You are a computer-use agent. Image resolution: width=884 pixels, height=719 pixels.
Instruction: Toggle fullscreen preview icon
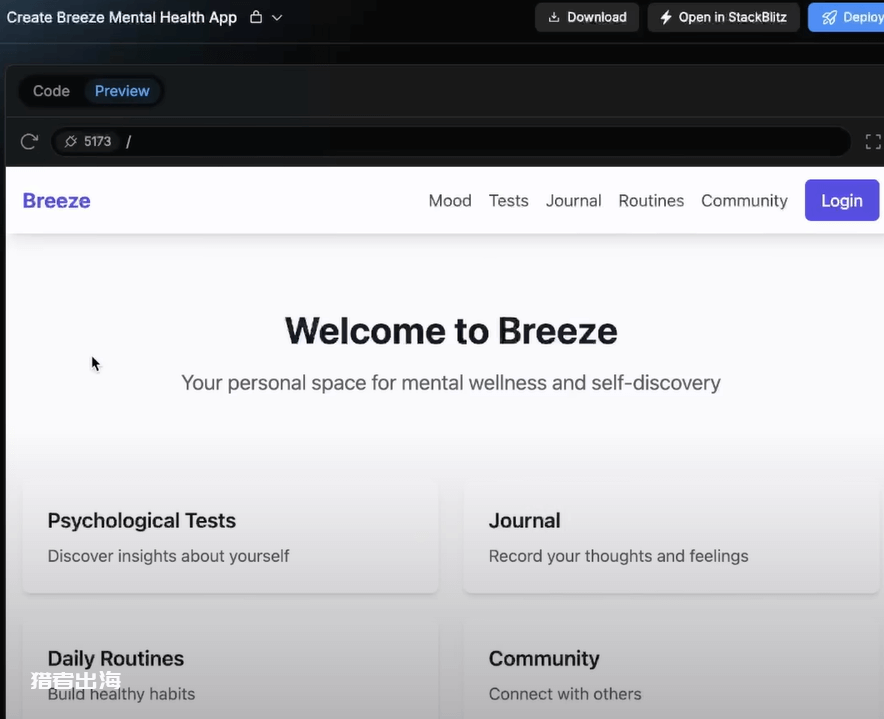coord(873,142)
